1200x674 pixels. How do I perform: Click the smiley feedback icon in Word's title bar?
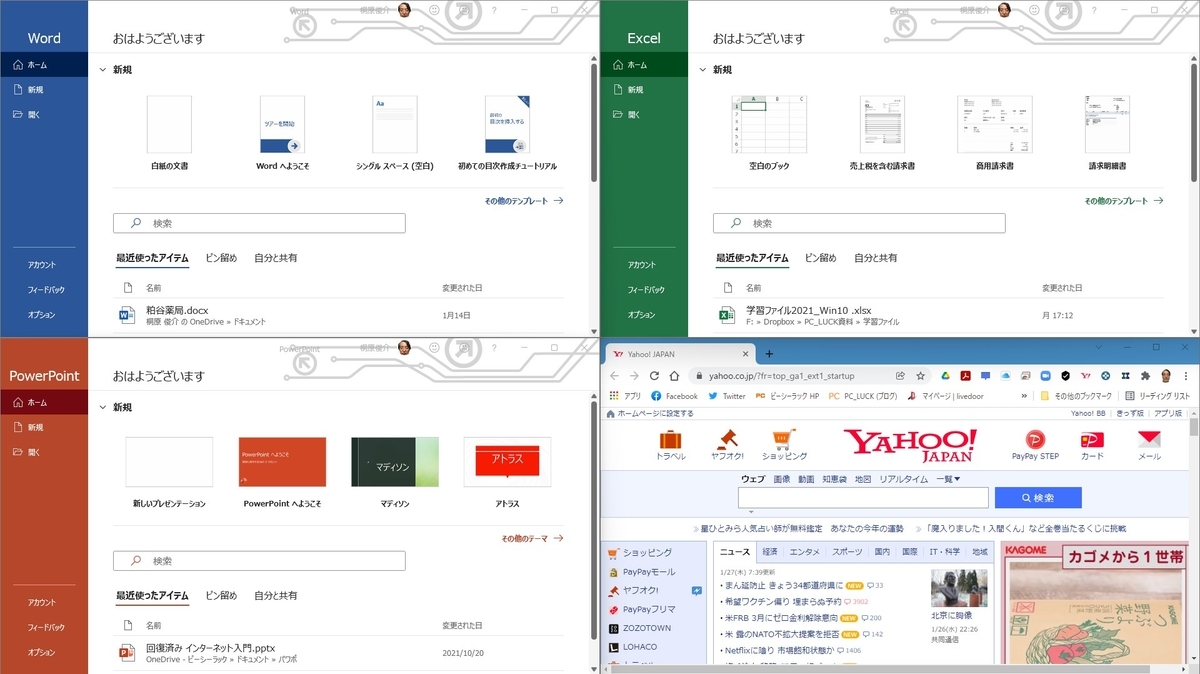[433, 9]
